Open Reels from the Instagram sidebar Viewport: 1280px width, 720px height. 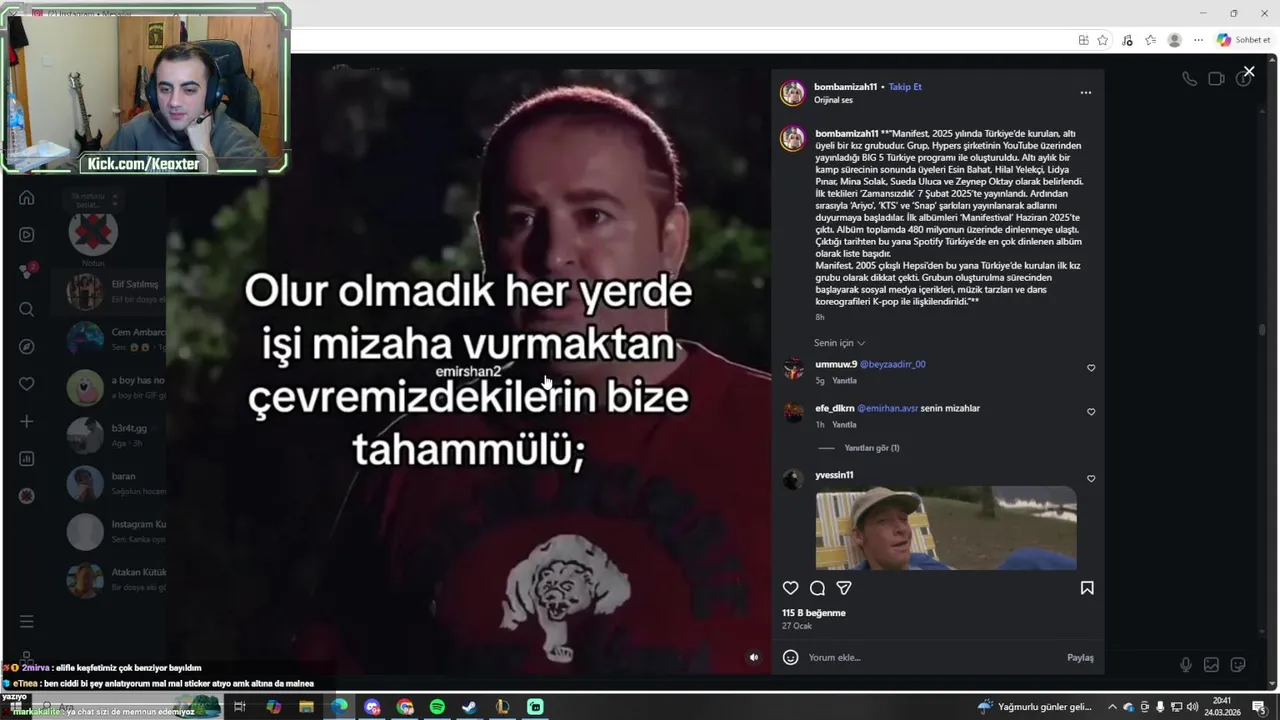tap(27, 235)
